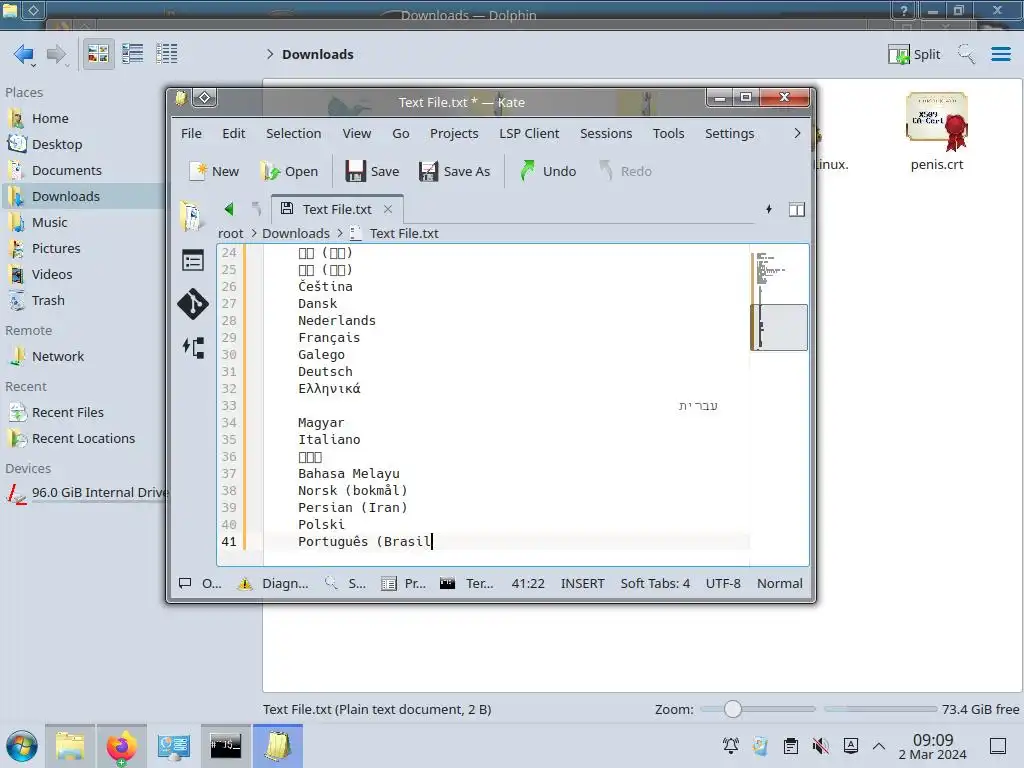Open the Projects panel from status bar
This screenshot has height=768, width=1024.
point(403,583)
